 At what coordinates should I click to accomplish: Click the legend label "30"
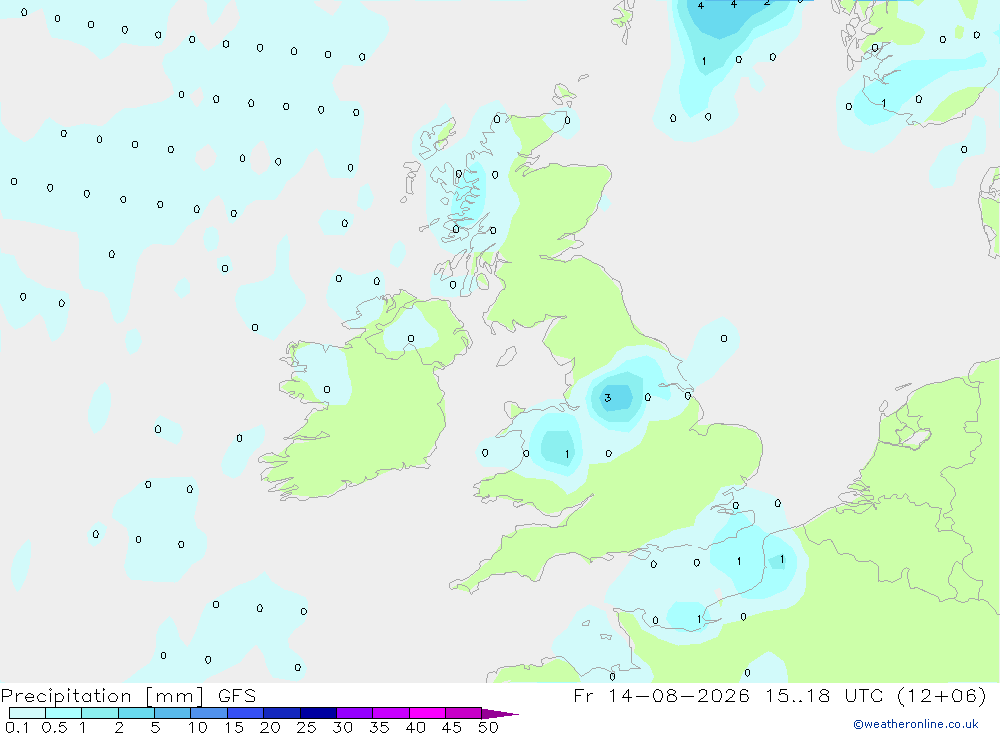[342, 727]
